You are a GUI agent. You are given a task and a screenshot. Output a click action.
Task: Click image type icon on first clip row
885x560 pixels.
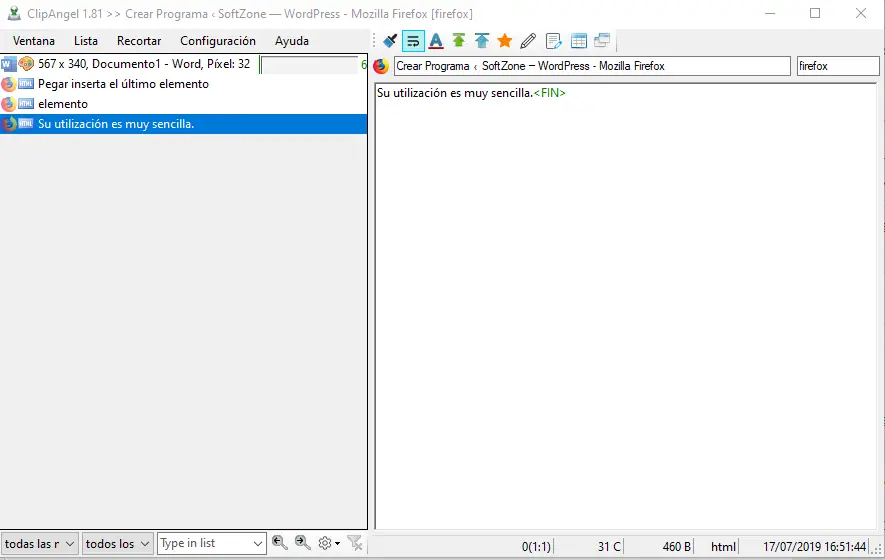click(26, 64)
